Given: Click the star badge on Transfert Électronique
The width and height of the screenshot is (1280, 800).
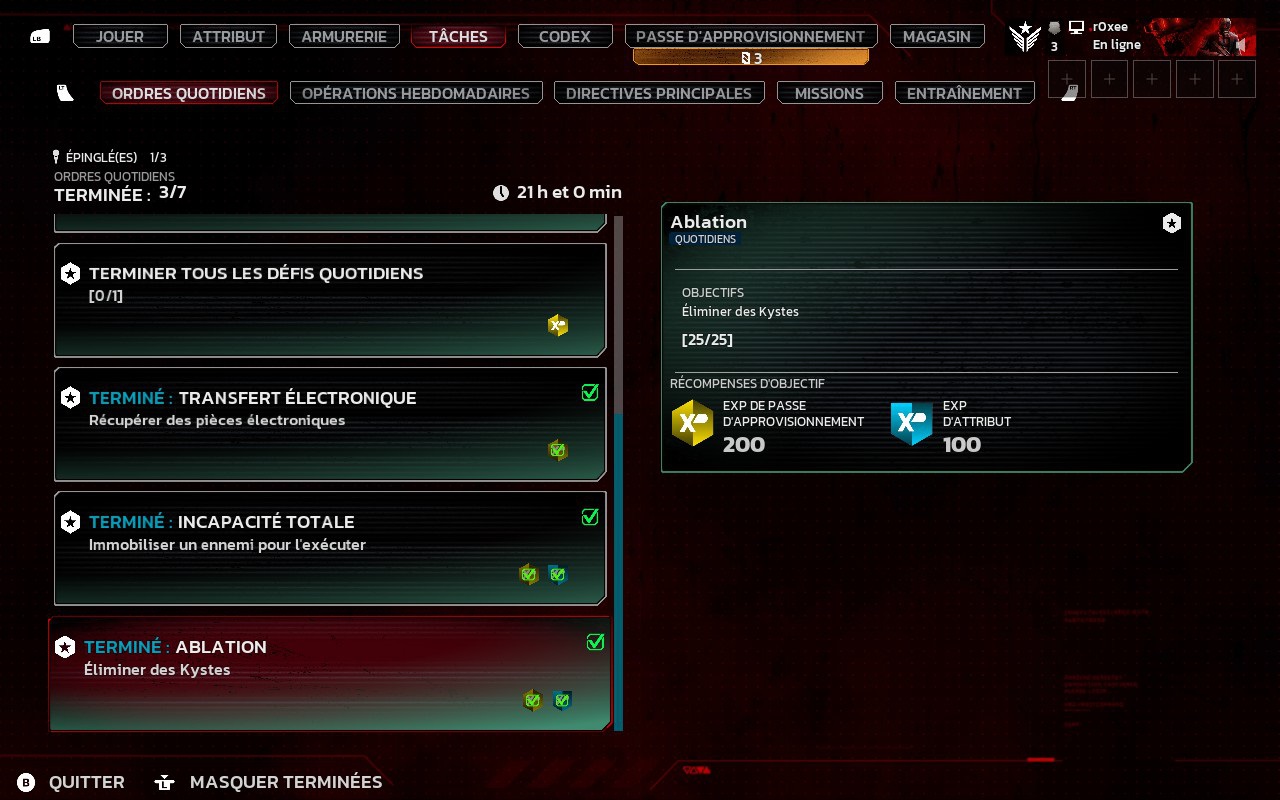Looking at the screenshot, I should [x=70, y=398].
